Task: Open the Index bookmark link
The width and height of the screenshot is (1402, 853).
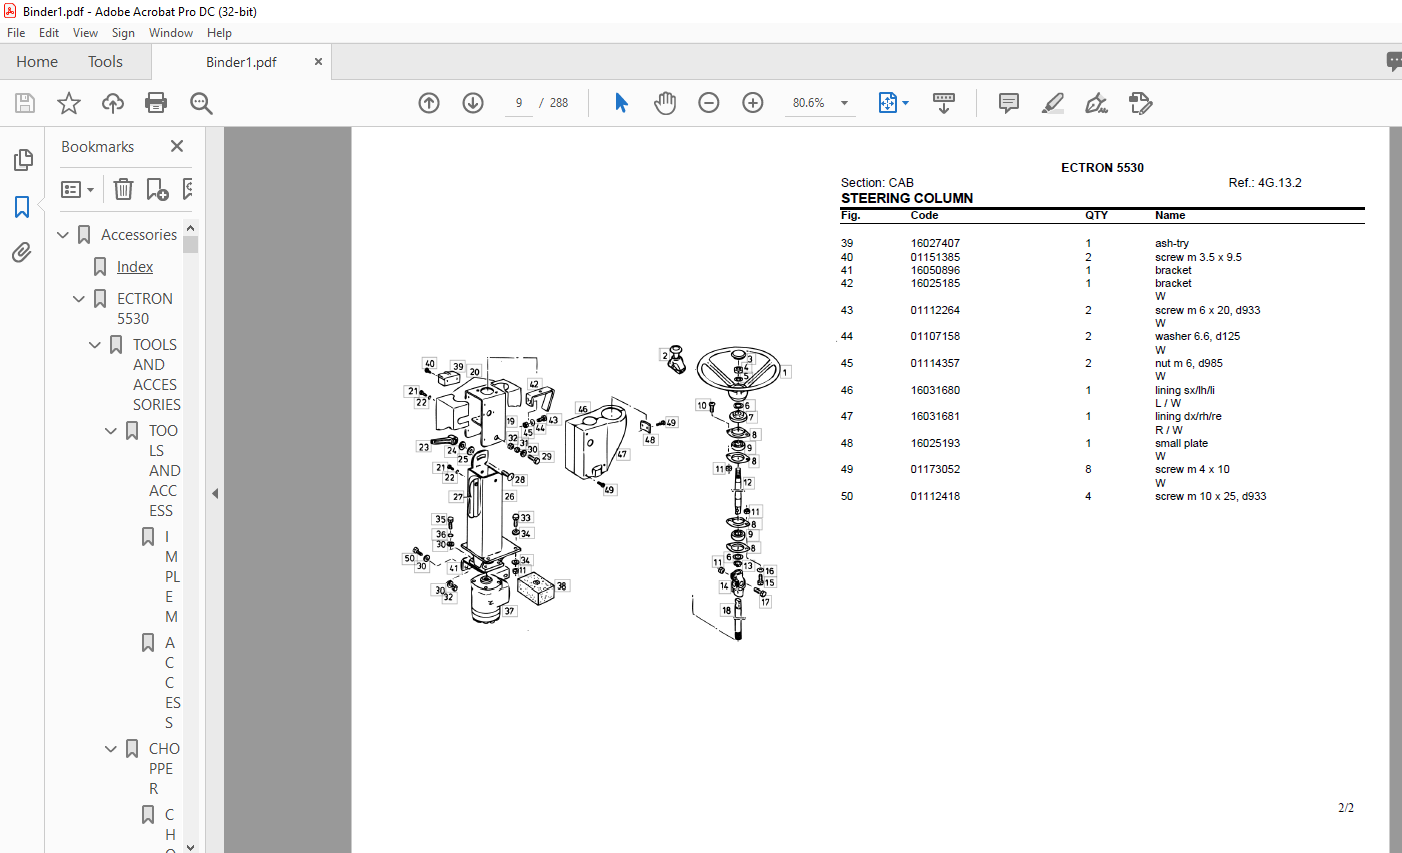Action: click(x=135, y=267)
